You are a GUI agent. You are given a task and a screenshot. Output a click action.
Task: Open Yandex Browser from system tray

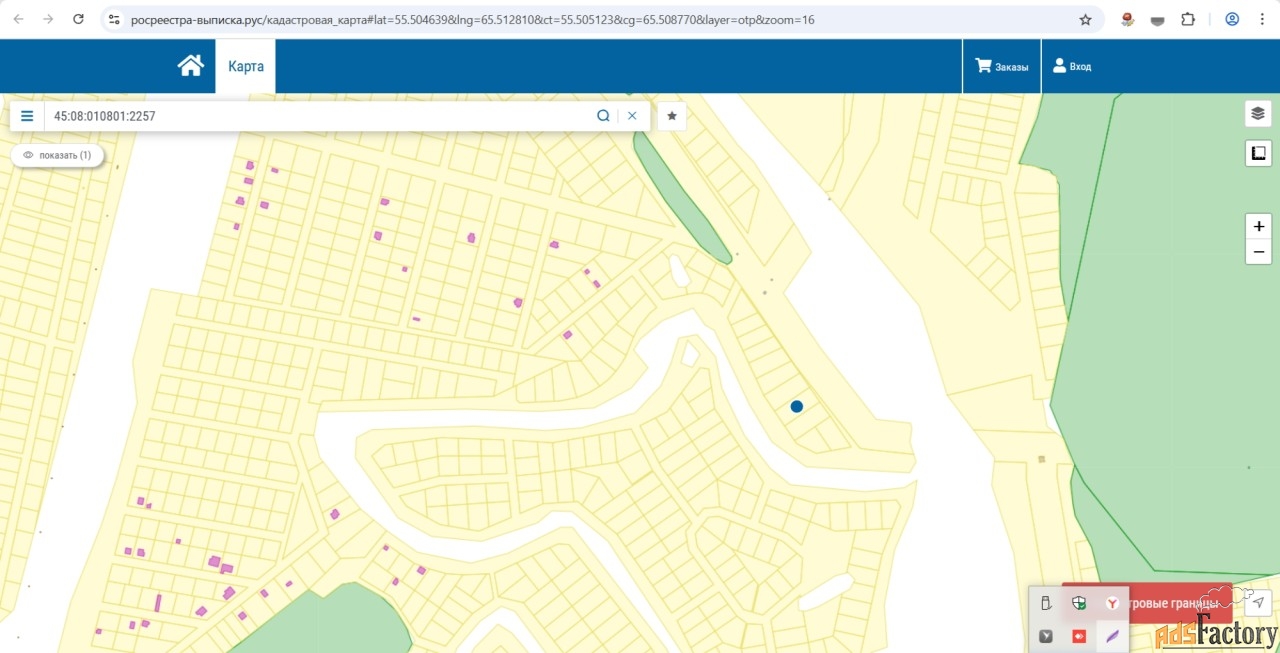click(1112, 603)
